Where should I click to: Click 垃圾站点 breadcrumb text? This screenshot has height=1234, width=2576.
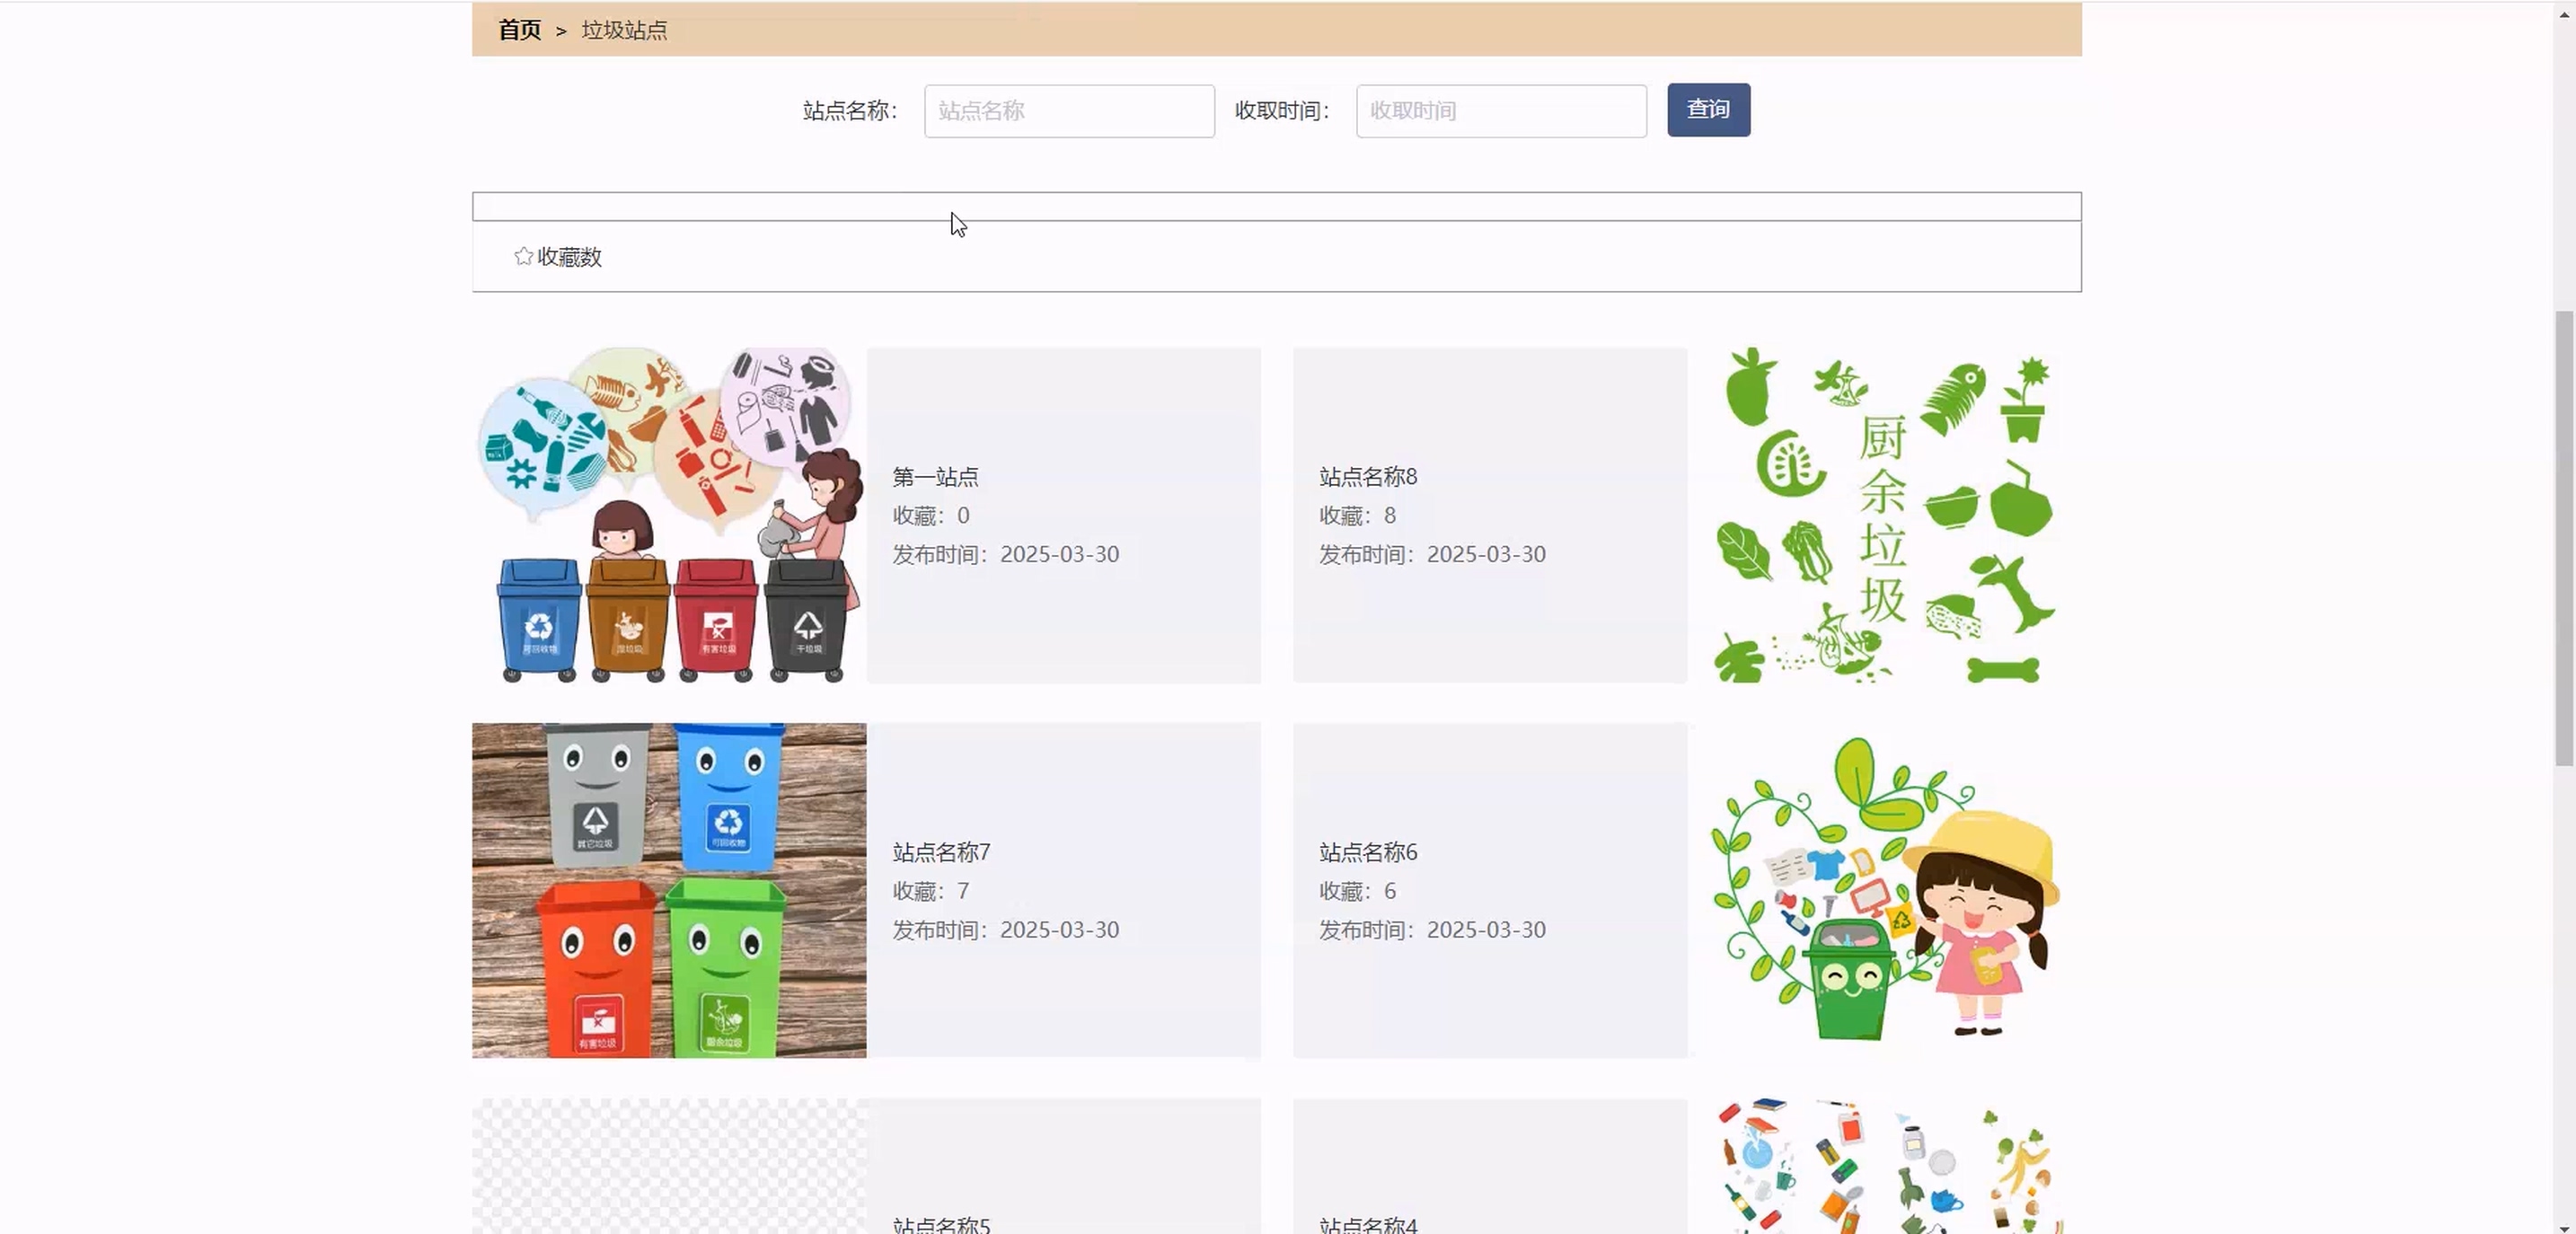(x=624, y=30)
